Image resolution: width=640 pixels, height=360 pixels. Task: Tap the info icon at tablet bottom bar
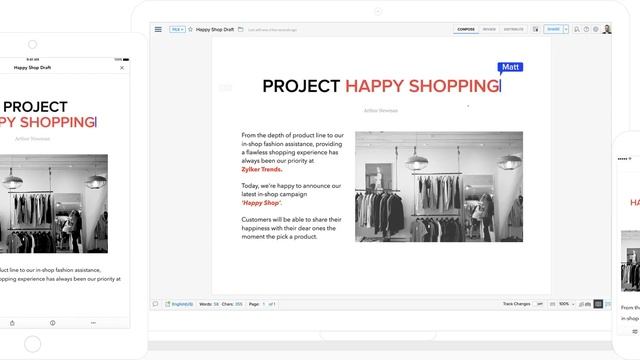(53, 323)
